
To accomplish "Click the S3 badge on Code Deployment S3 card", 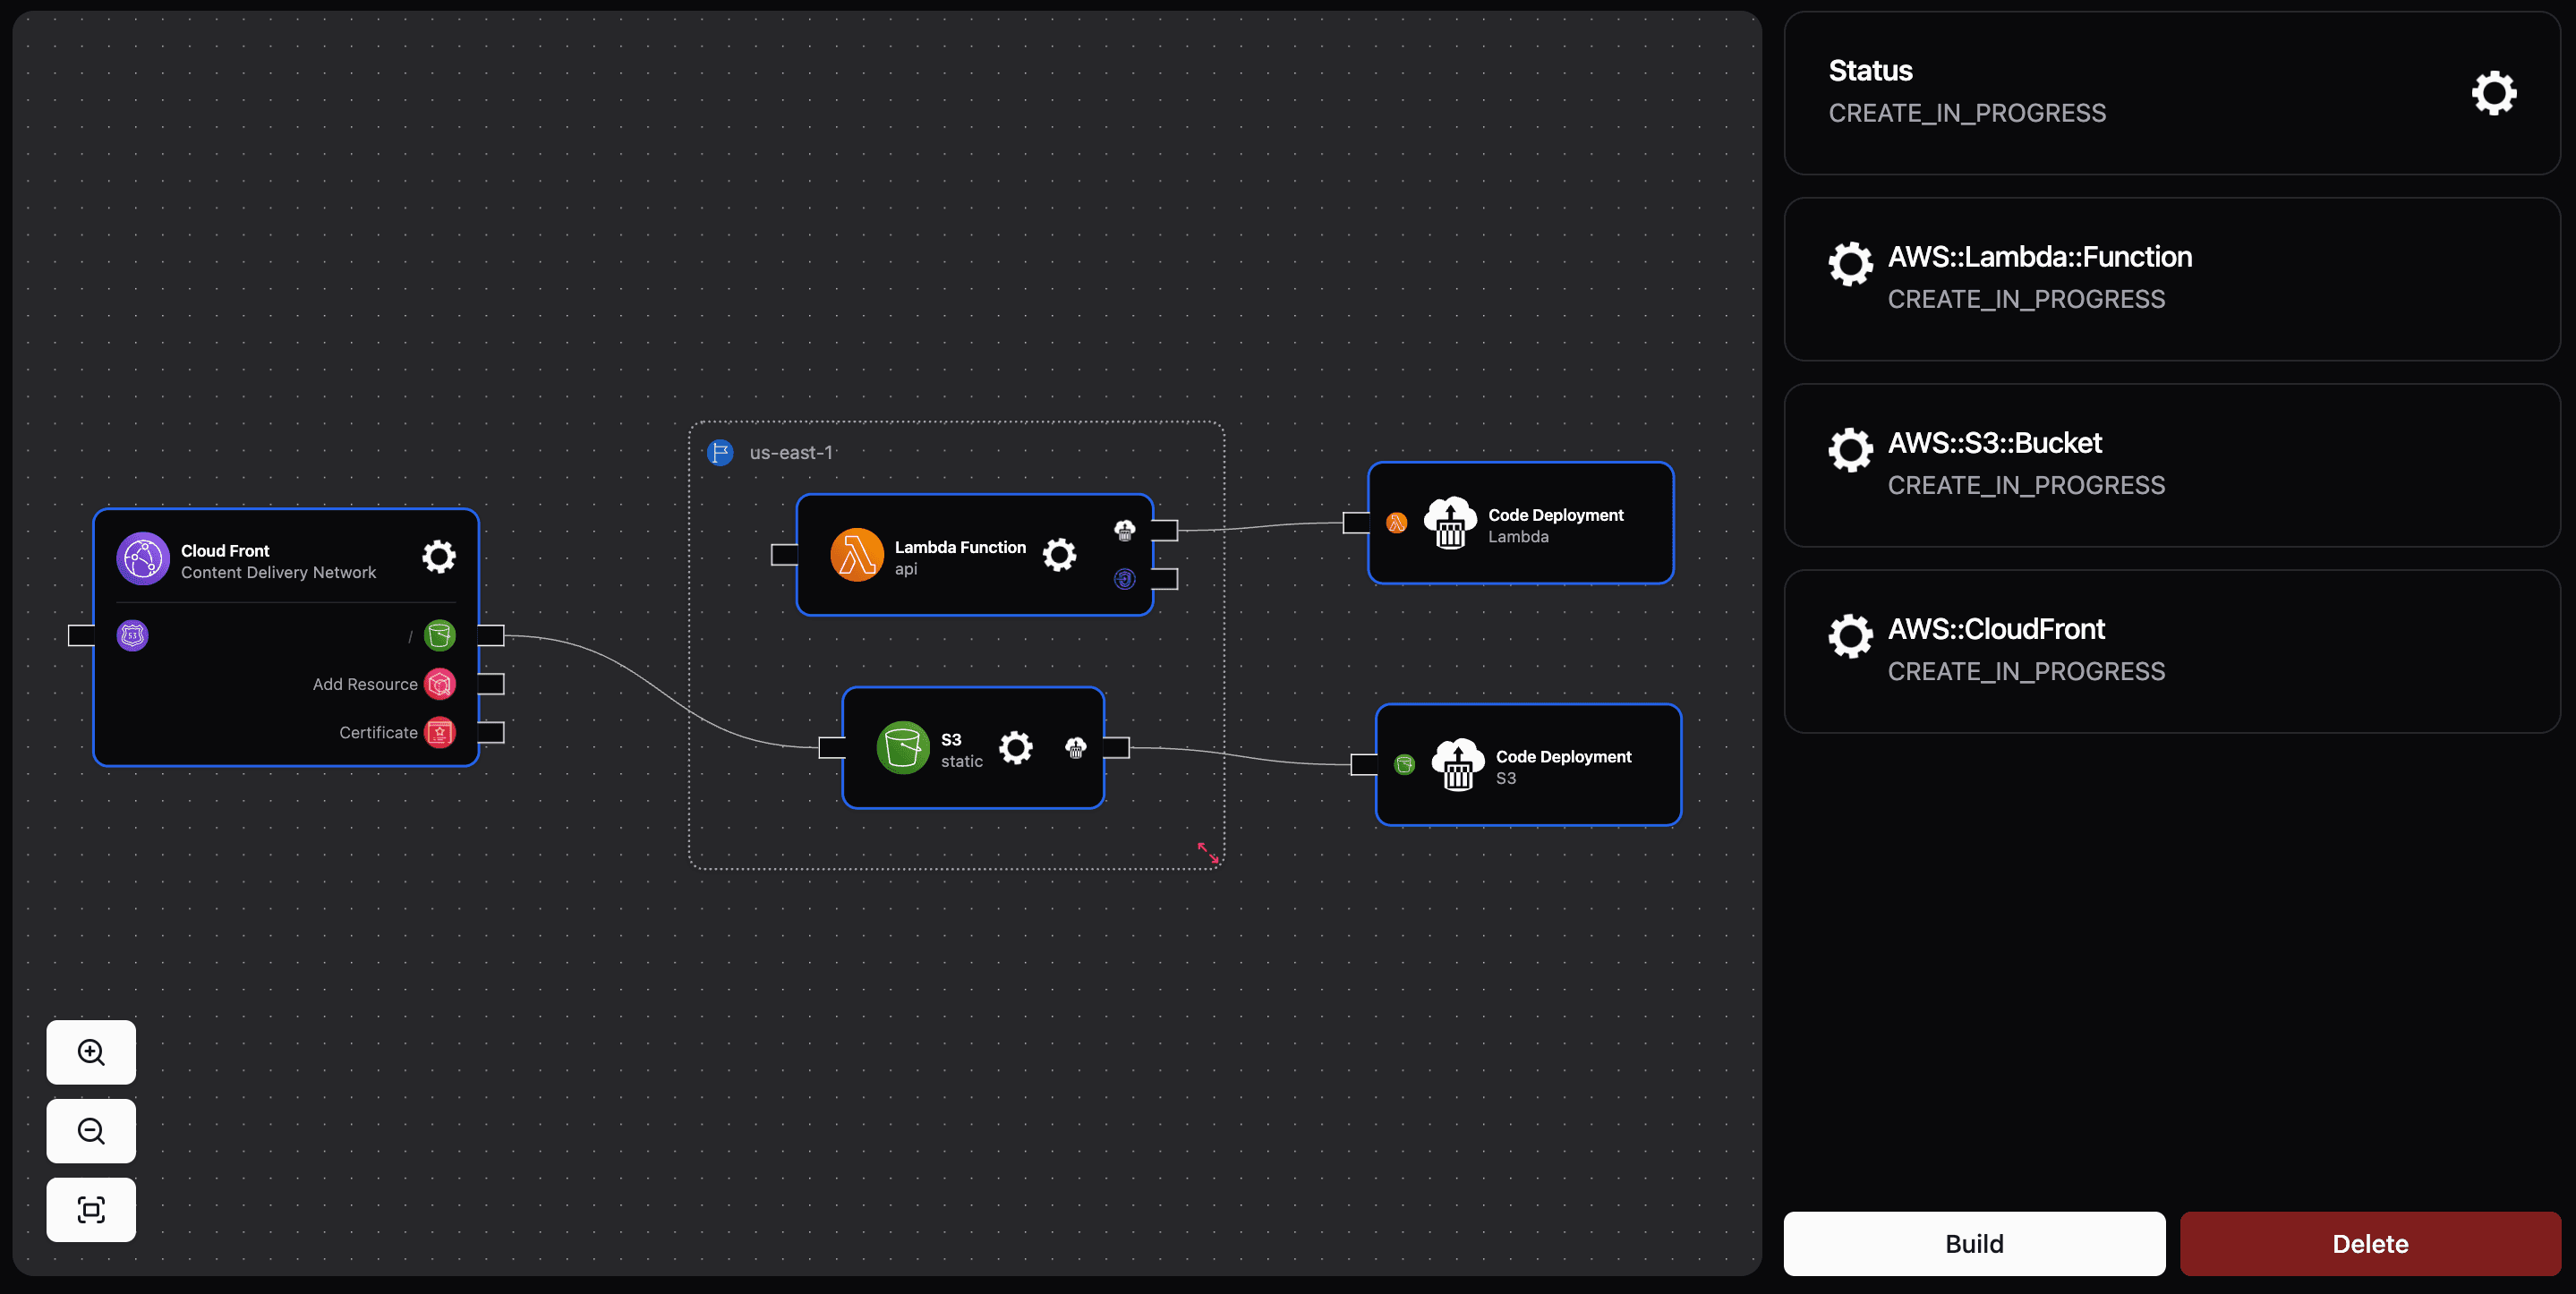I will [1405, 764].
